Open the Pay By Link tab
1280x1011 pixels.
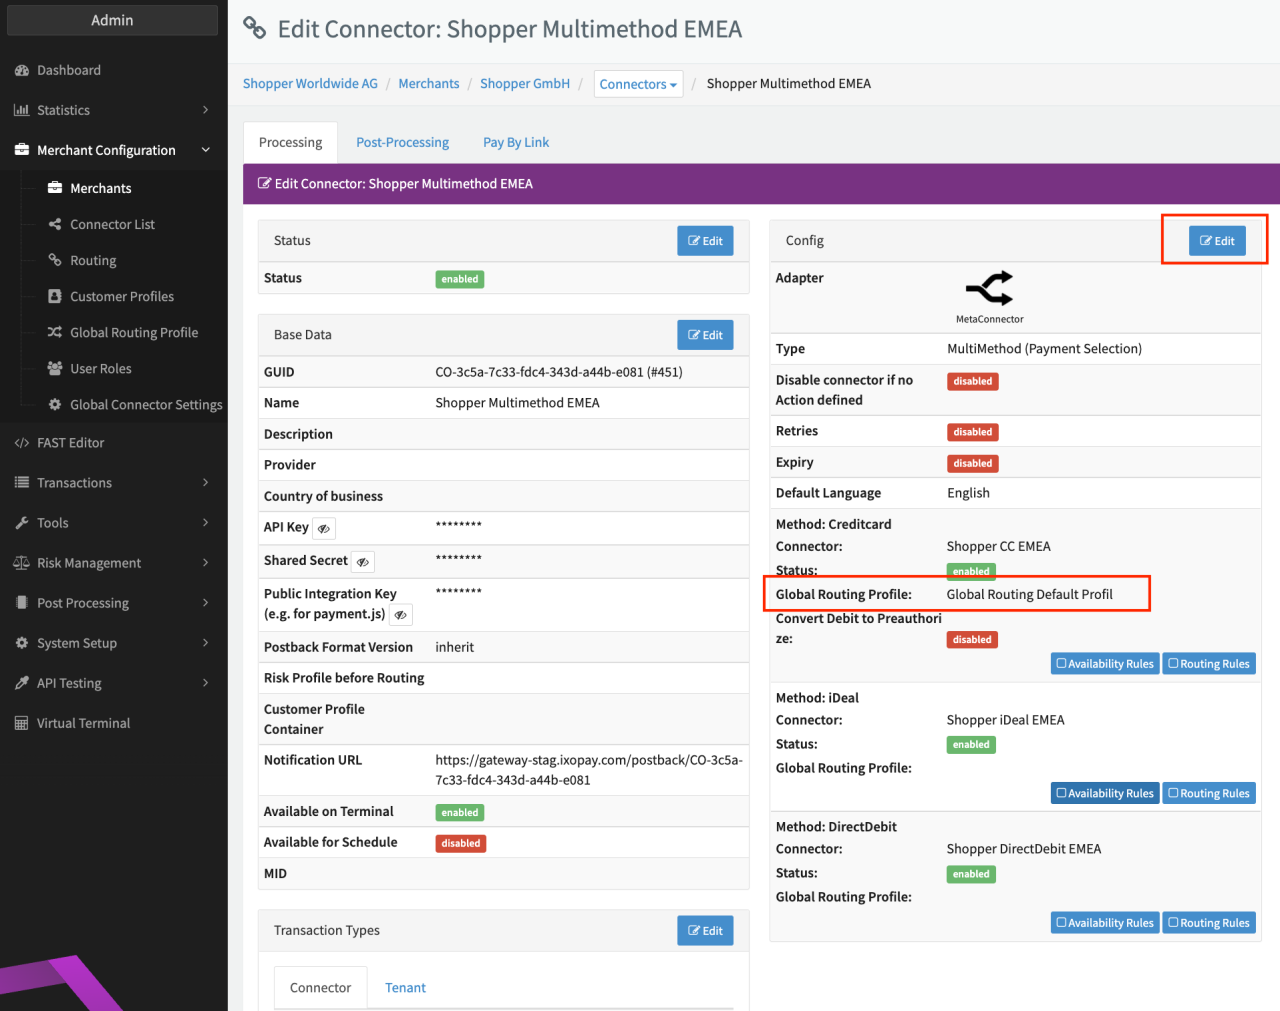coord(516,142)
